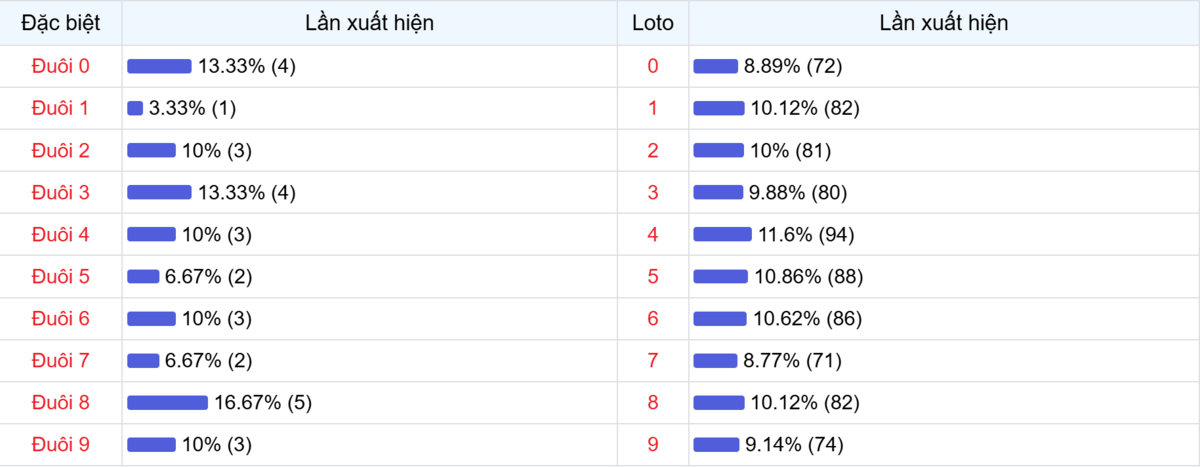
Task: Click the "10.62% (86)" bar for Loto 6
Action: point(720,318)
